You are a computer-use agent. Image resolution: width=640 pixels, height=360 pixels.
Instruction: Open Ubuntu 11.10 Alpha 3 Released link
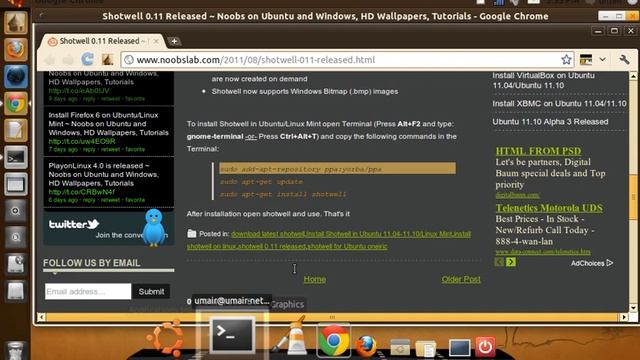[550, 122]
